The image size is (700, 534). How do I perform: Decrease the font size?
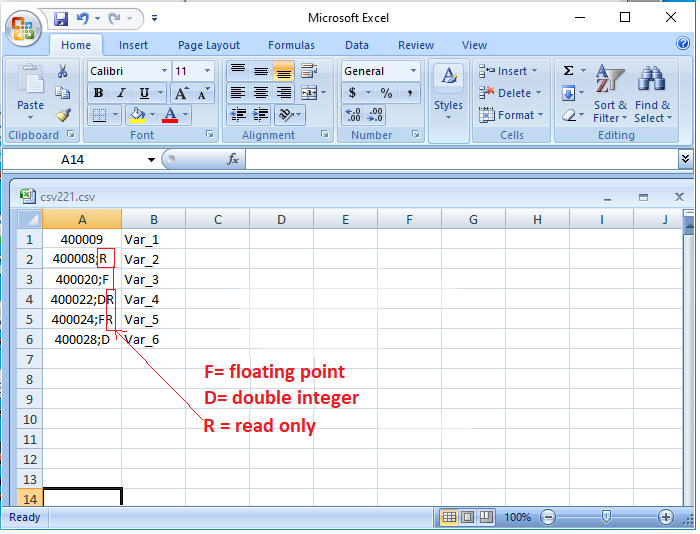pyautogui.click(x=202, y=93)
